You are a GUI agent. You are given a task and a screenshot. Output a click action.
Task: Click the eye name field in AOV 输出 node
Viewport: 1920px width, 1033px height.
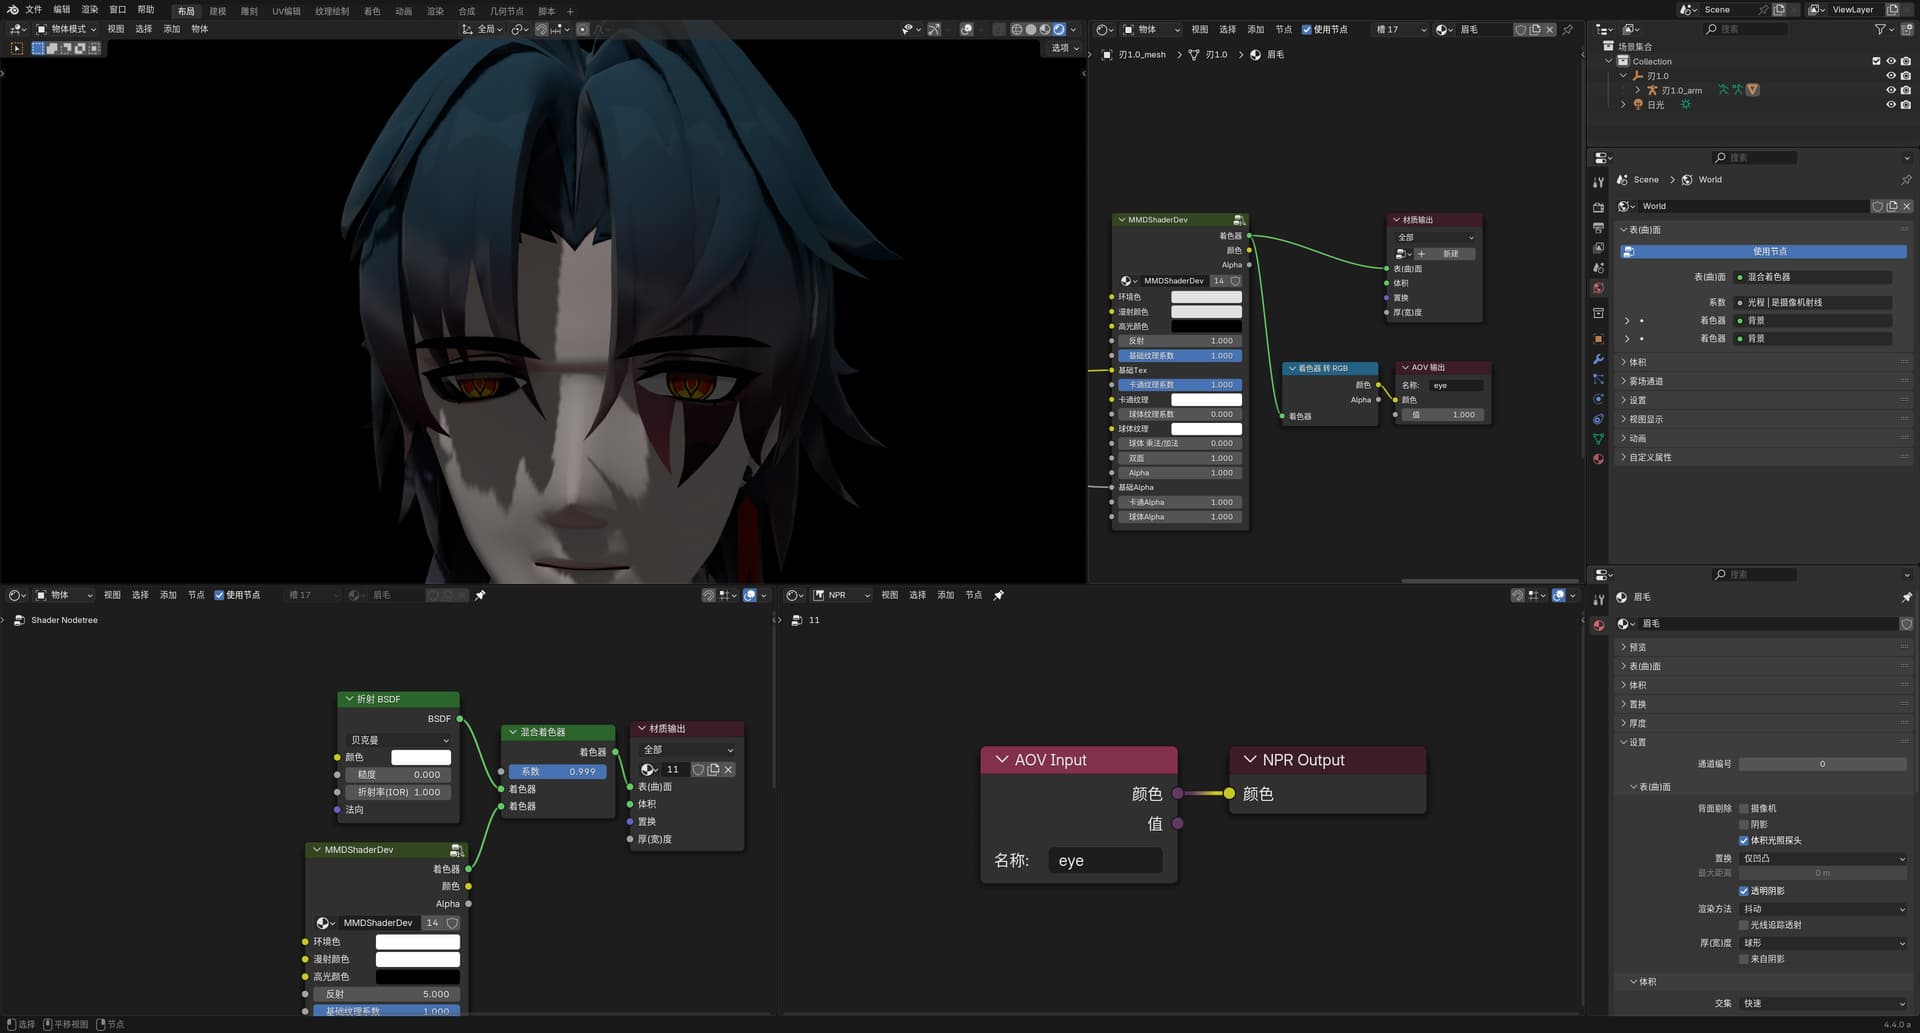point(1456,385)
